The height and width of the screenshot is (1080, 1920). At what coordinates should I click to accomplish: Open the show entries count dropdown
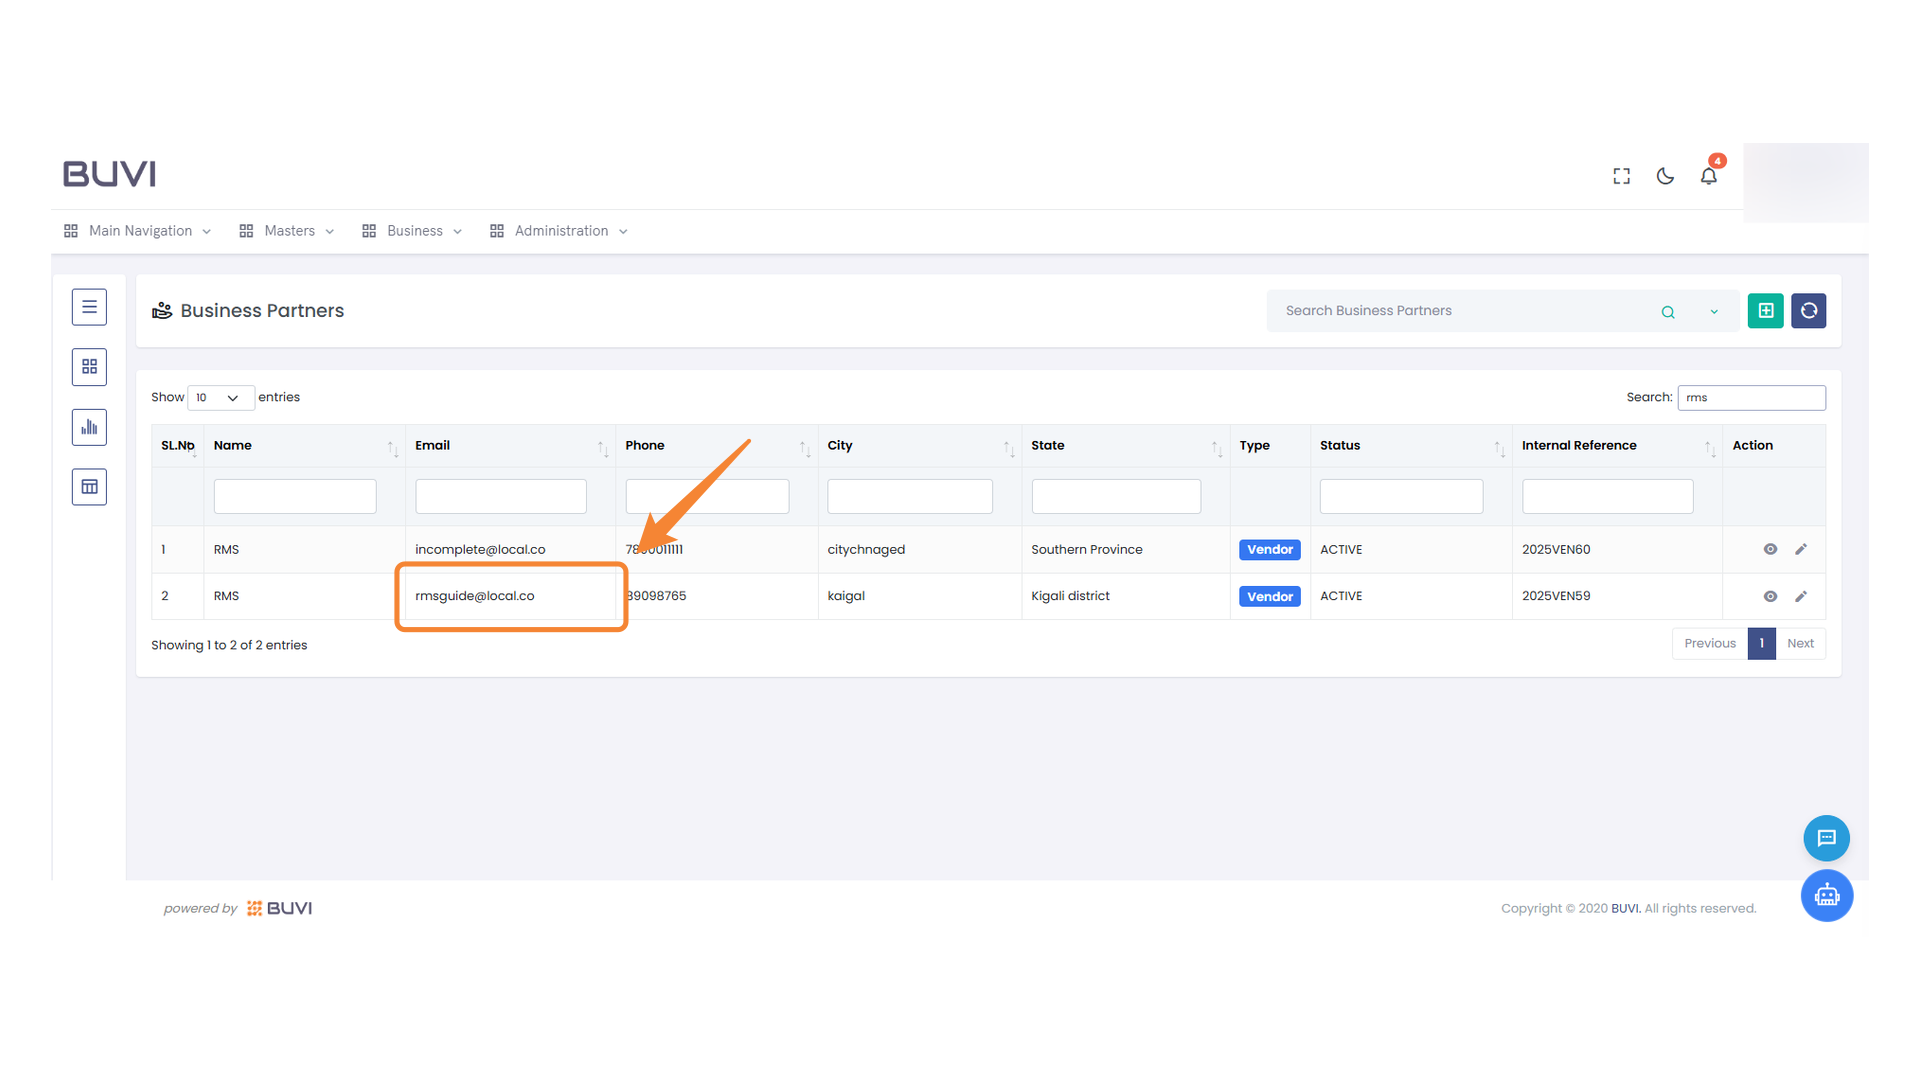(220, 398)
